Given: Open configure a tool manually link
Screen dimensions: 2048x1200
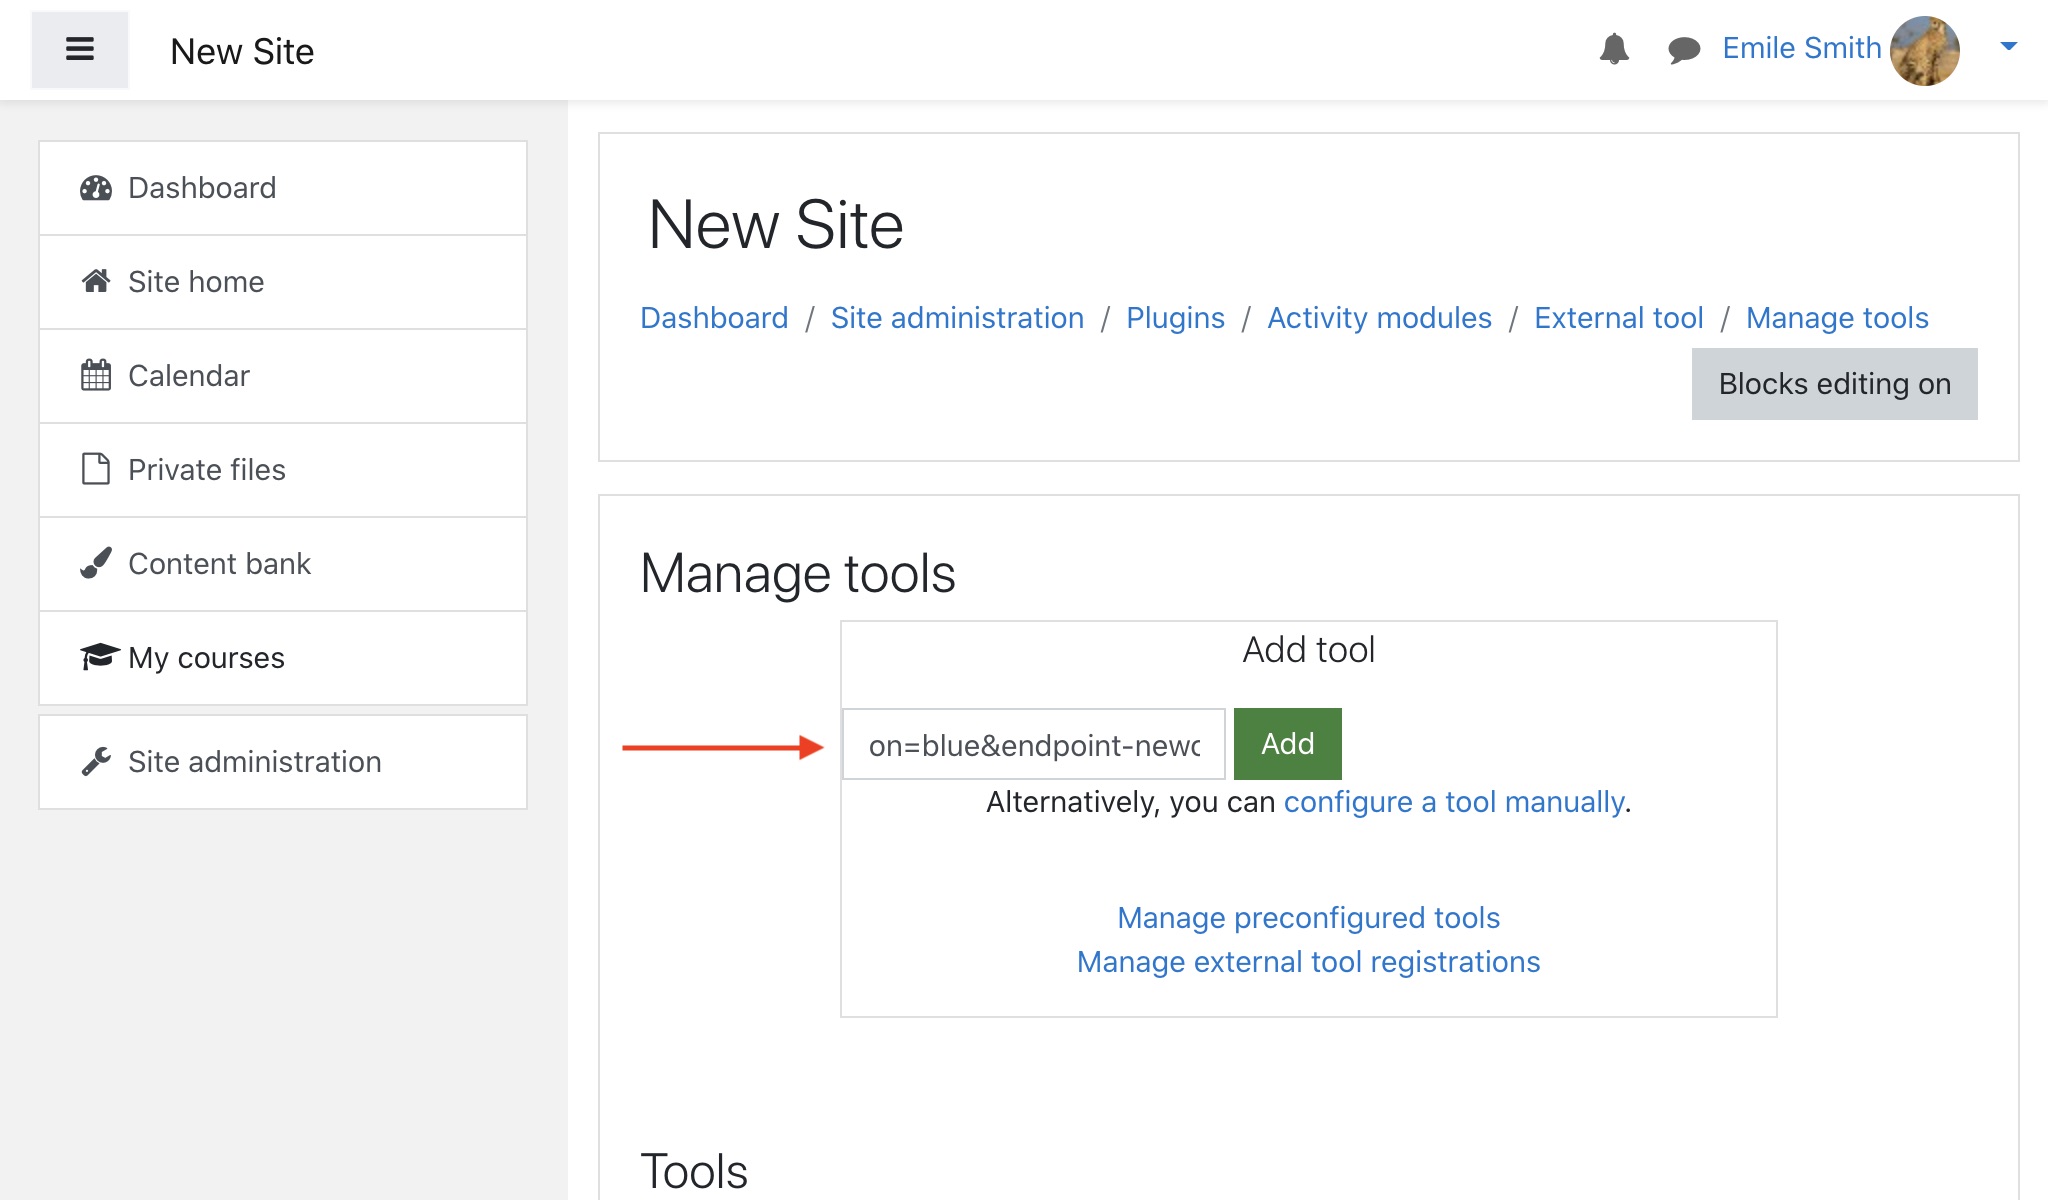Looking at the screenshot, I should tap(1454, 802).
